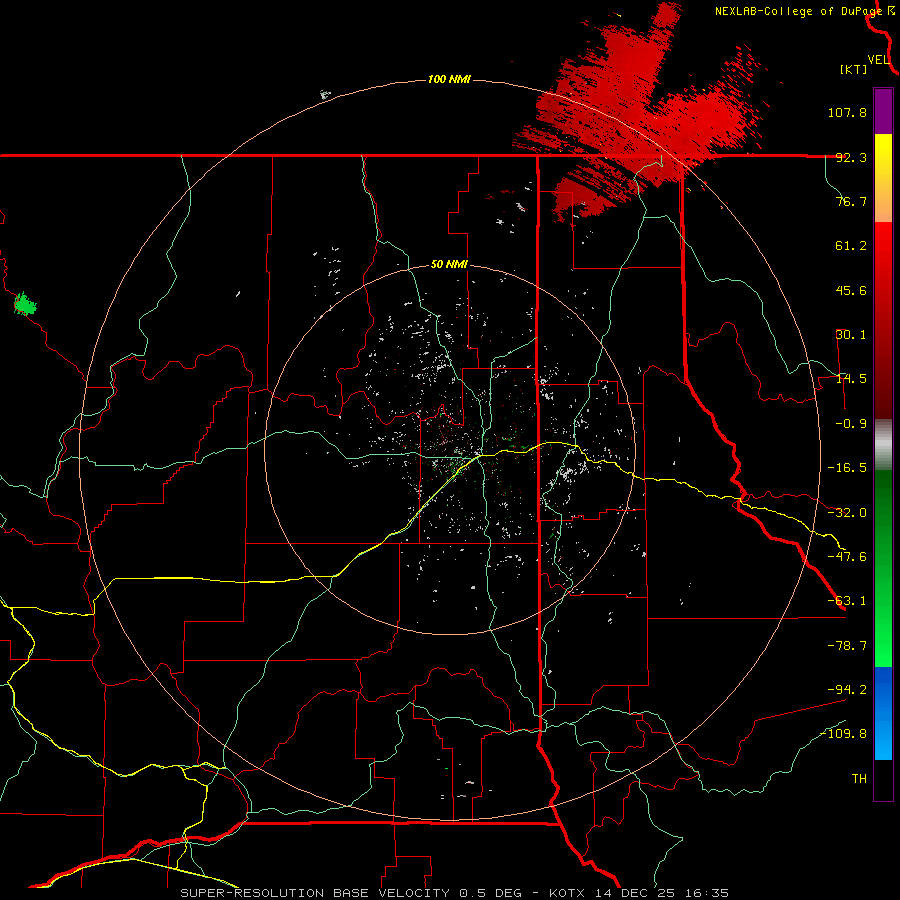The image size is (900, 900).
Task: Click the 45.6 legend value
Action: (851, 290)
